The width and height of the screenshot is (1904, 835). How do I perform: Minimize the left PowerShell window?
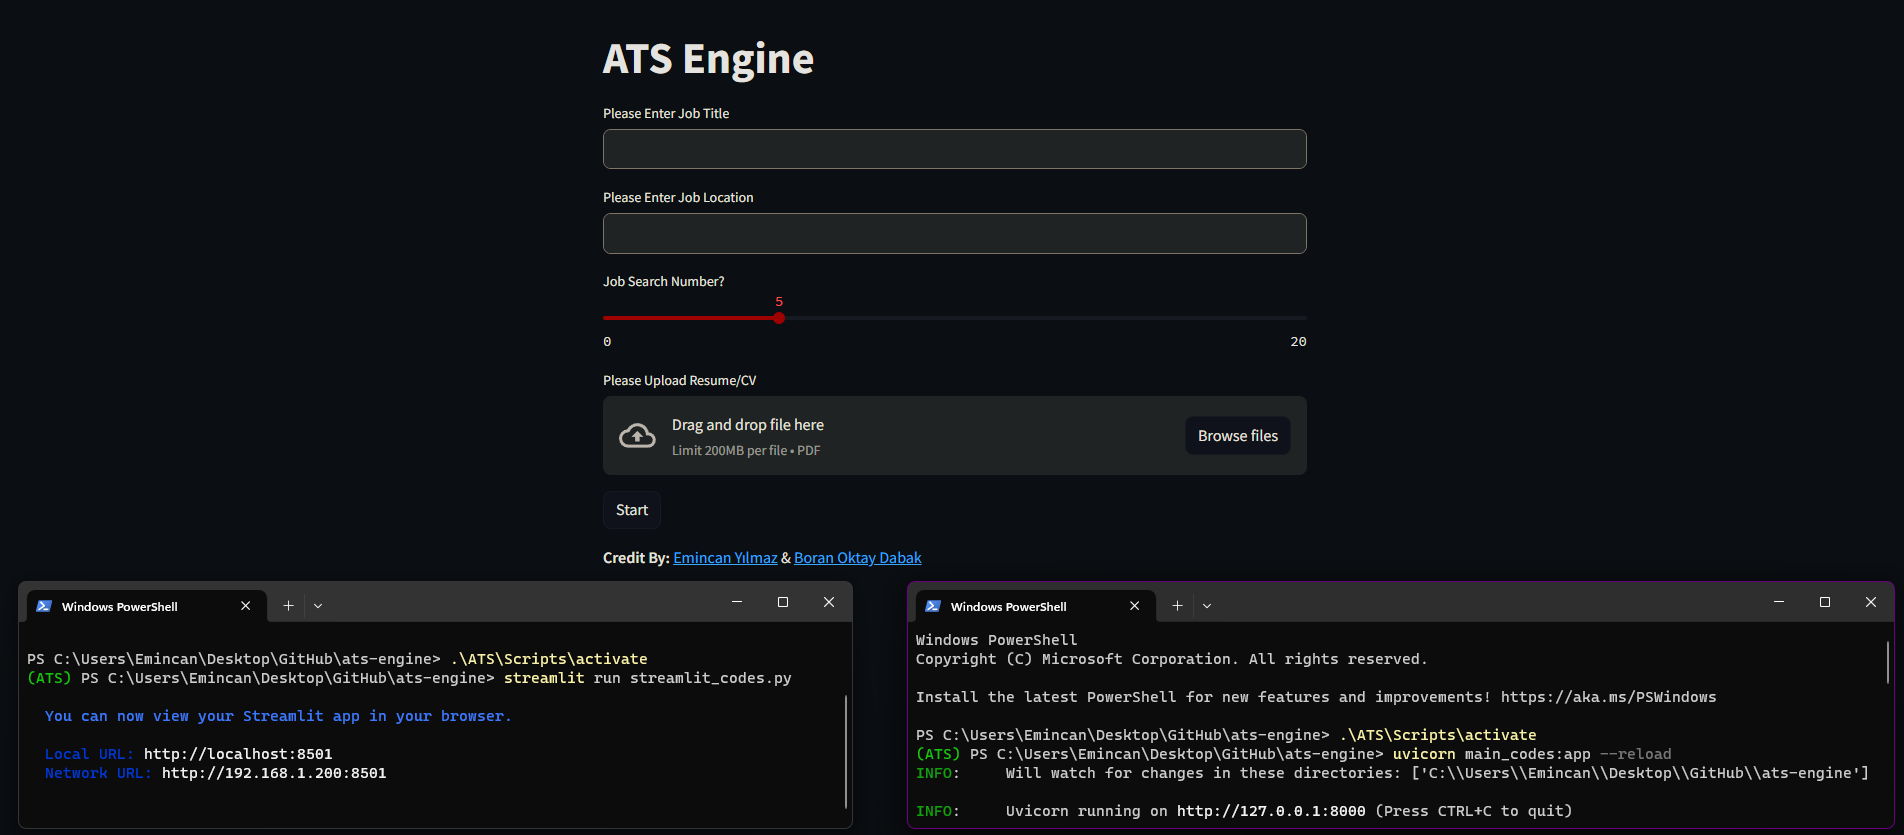tap(737, 602)
